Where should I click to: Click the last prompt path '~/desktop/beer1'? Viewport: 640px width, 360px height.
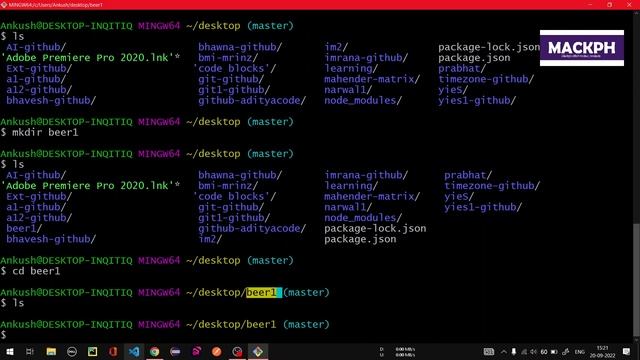[231, 324]
